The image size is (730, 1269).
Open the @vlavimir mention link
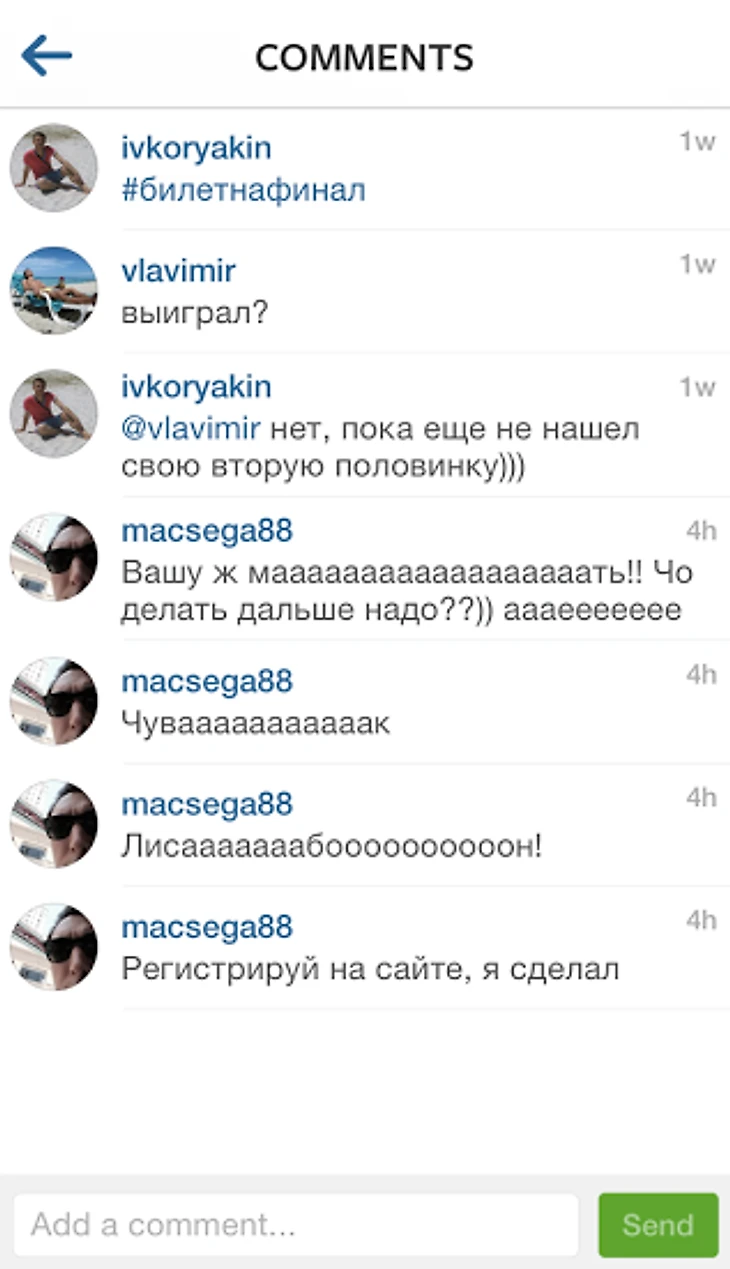(x=191, y=429)
